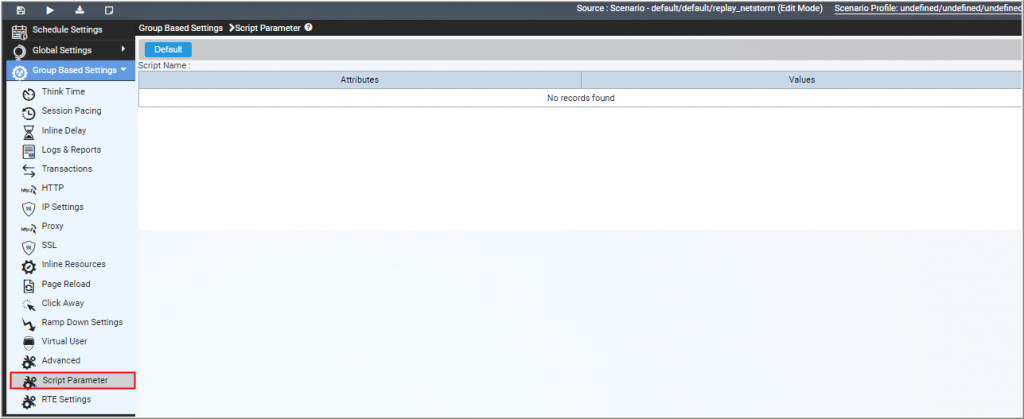
Task: Click the play/run scenario icon
Action: point(51,10)
